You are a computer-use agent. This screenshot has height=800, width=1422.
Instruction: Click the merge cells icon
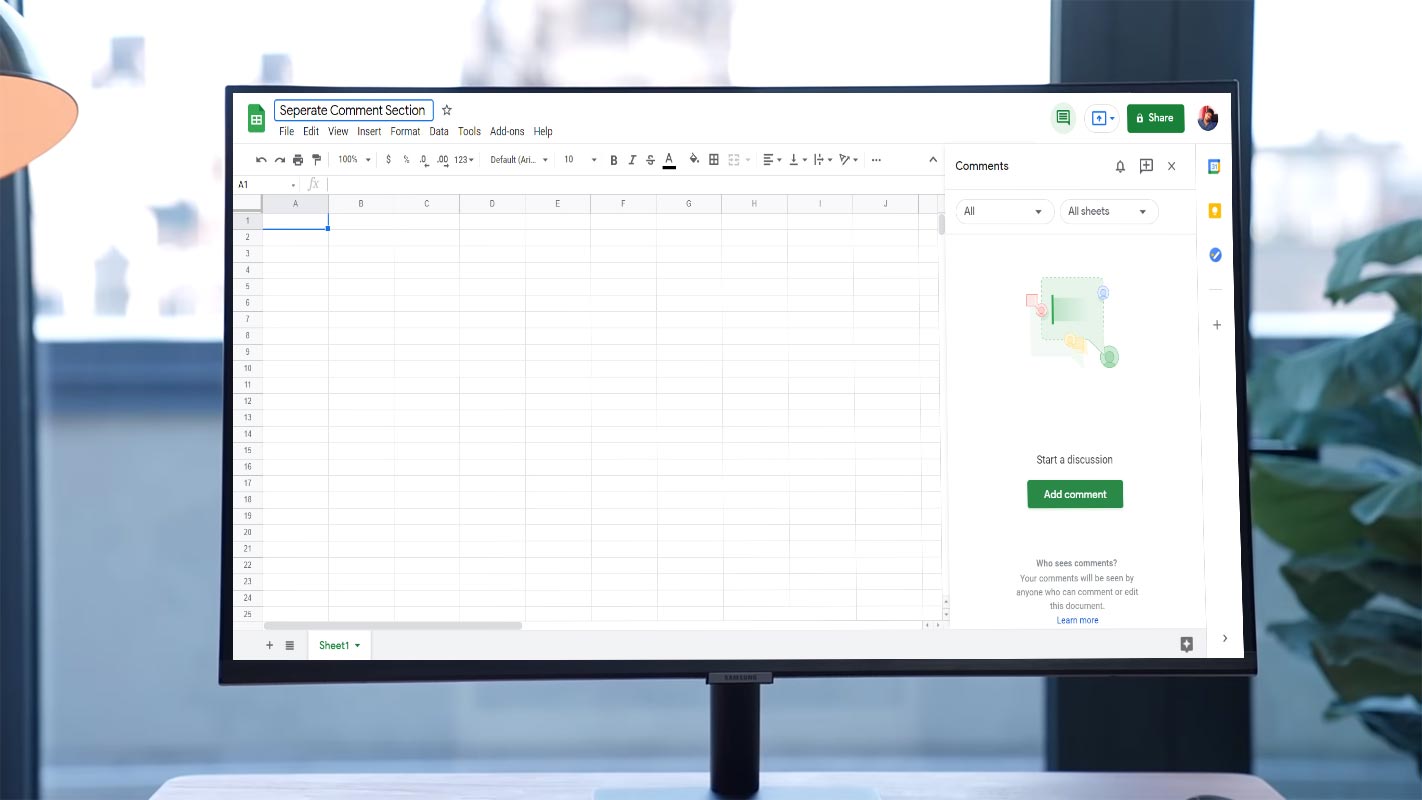(x=734, y=160)
